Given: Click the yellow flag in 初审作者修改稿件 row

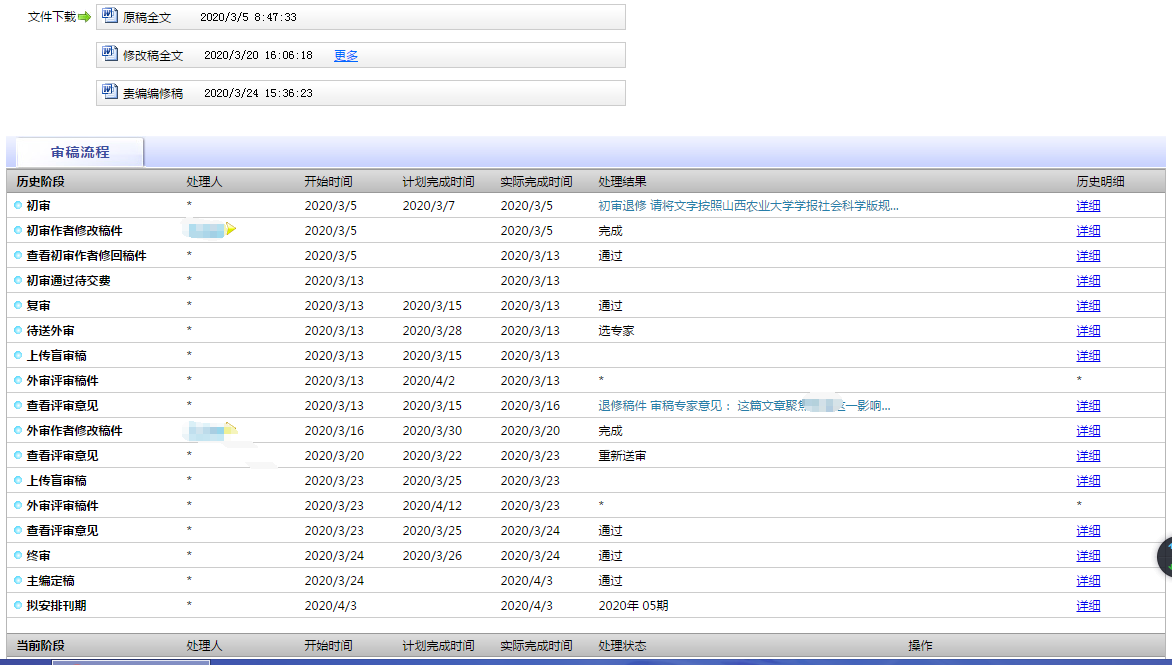Looking at the screenshot, I should pyautogui.click(x=231, y=230).
